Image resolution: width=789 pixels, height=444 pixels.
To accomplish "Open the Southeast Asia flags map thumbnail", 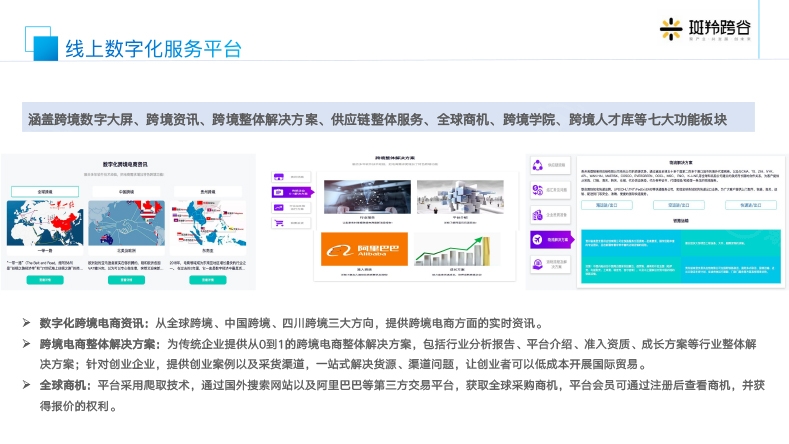I will tap(208, 223).
